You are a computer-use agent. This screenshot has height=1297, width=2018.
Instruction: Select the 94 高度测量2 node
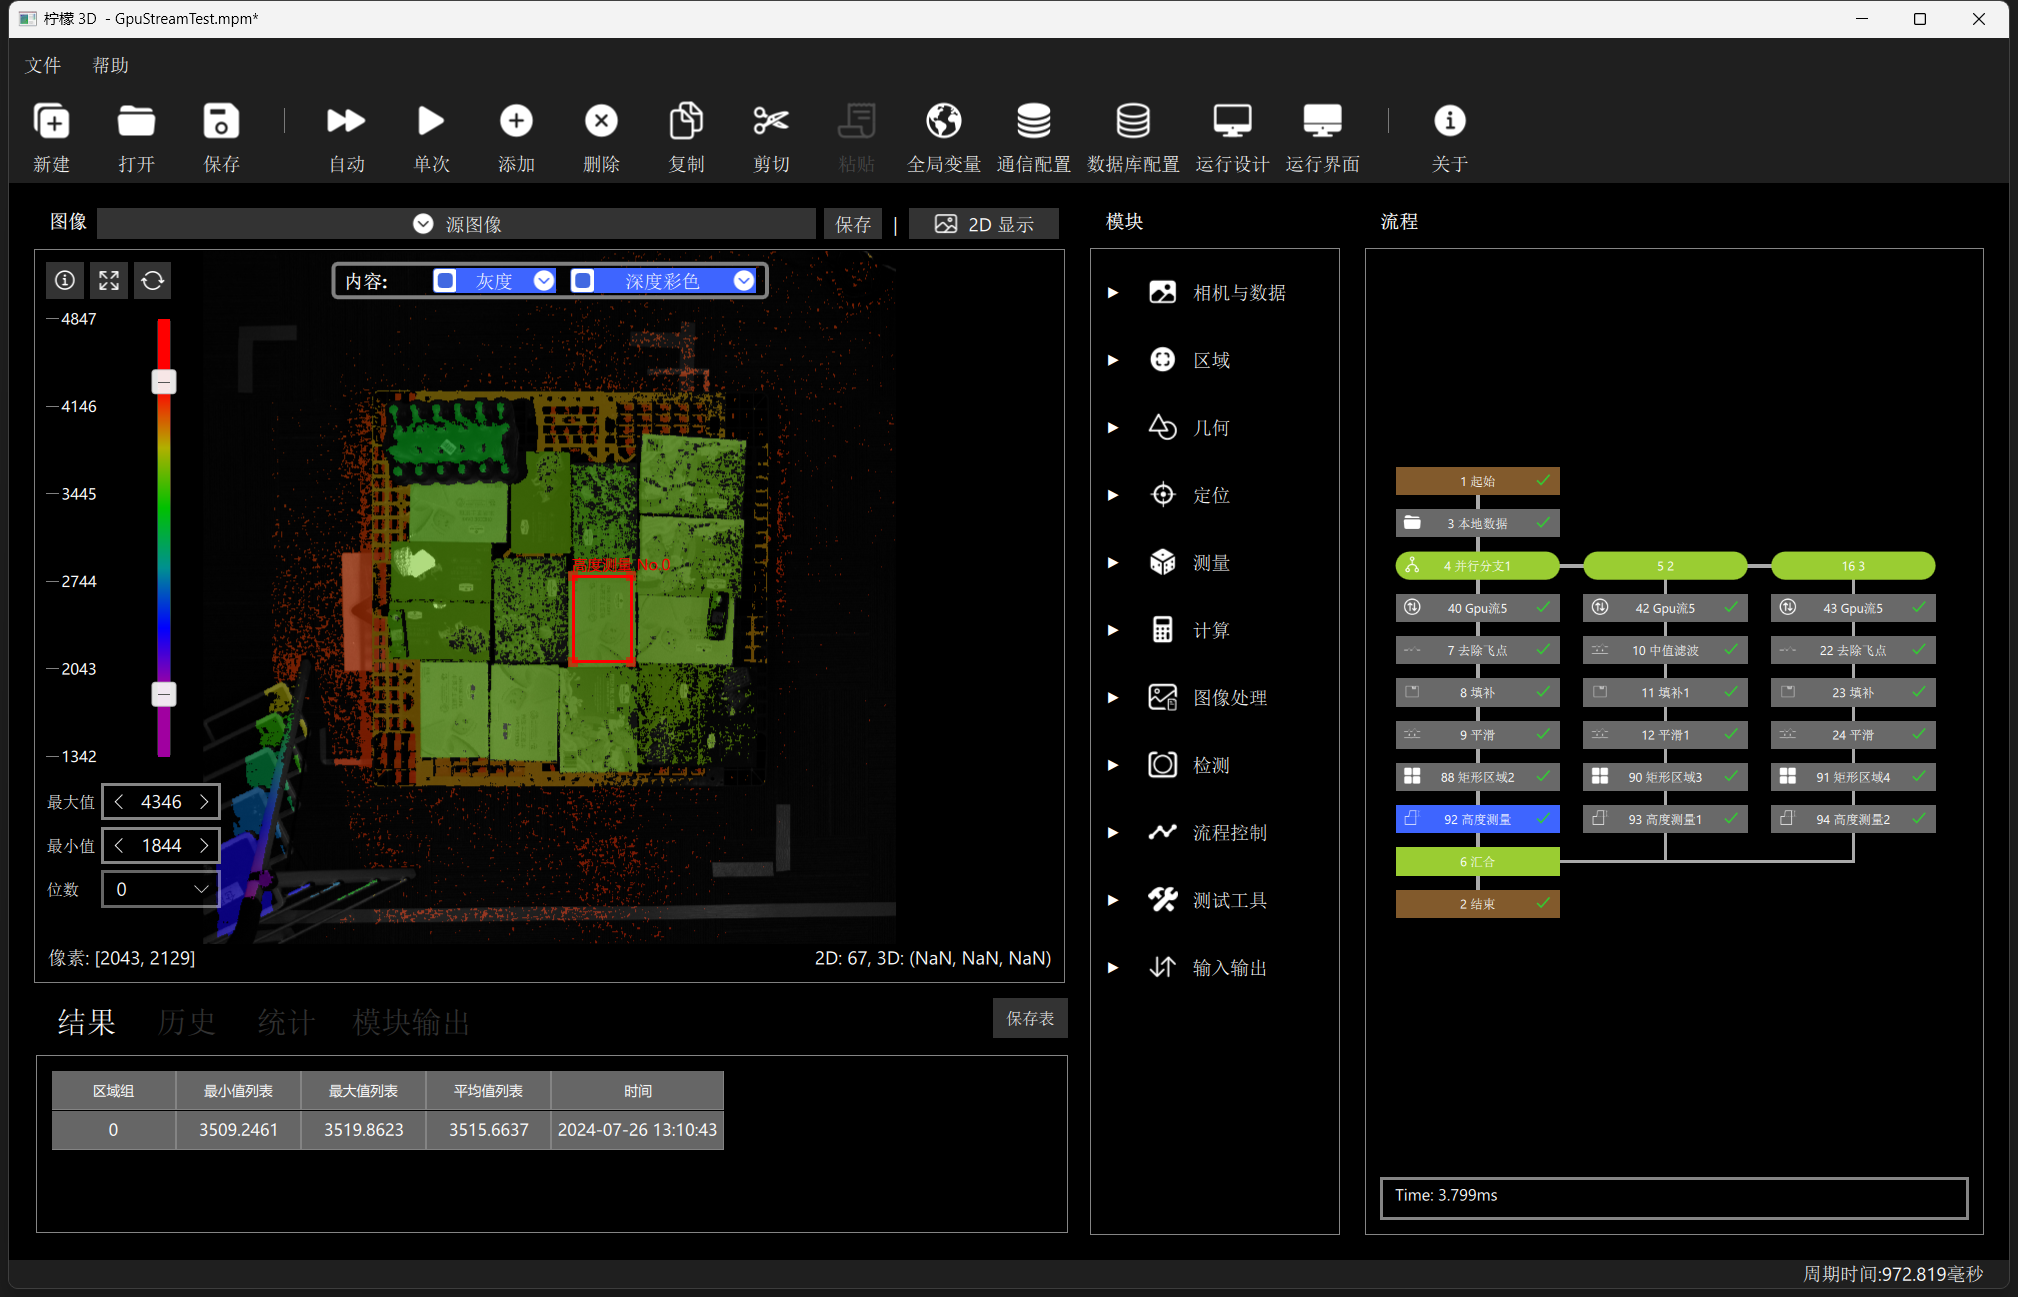[1853, 819]
